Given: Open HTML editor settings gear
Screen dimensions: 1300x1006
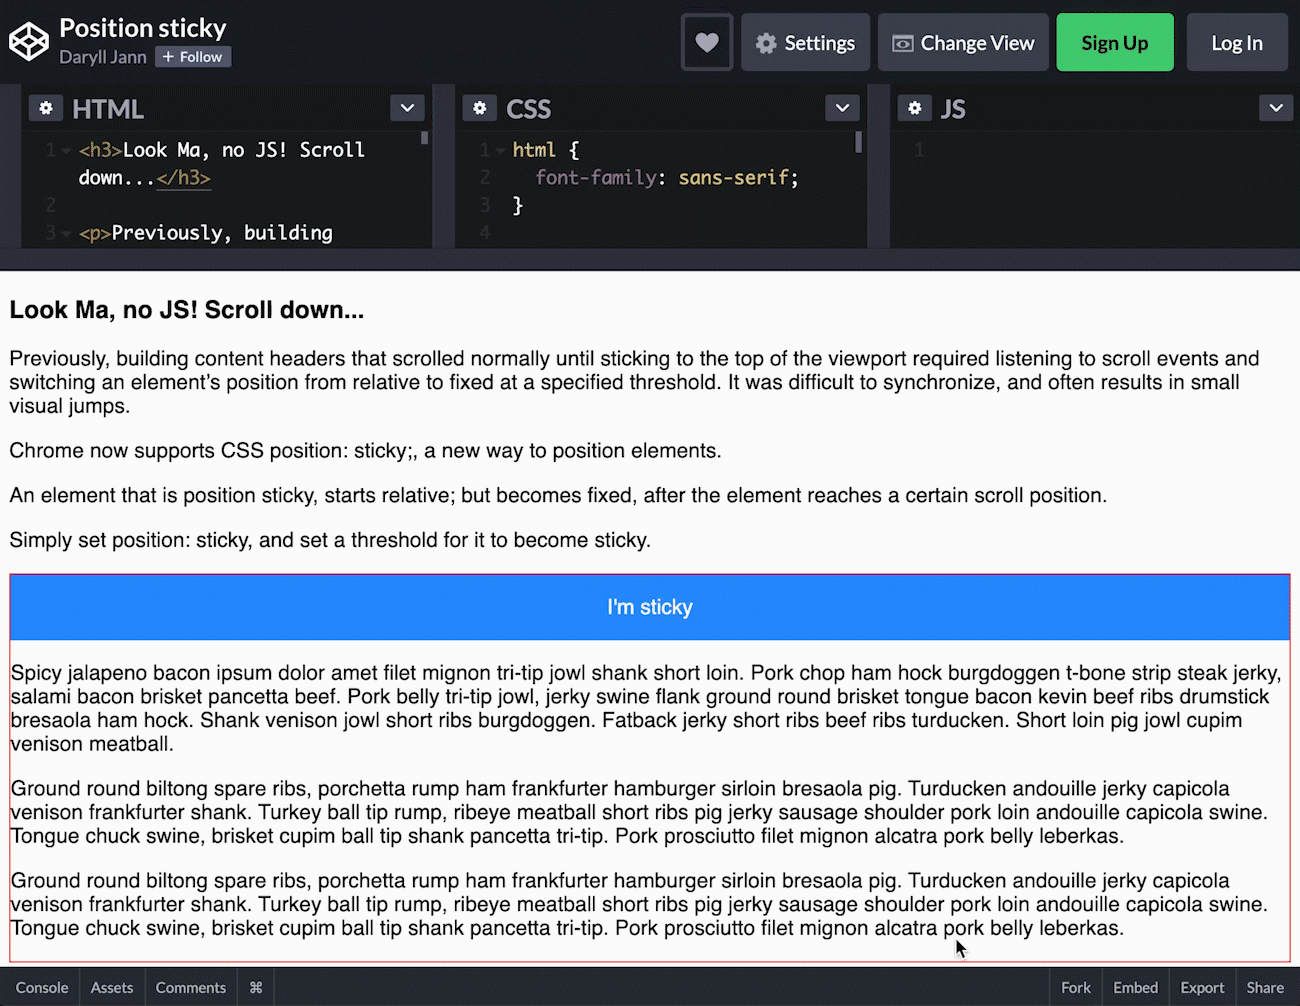Looking at the screenshot, I should 46,108.
